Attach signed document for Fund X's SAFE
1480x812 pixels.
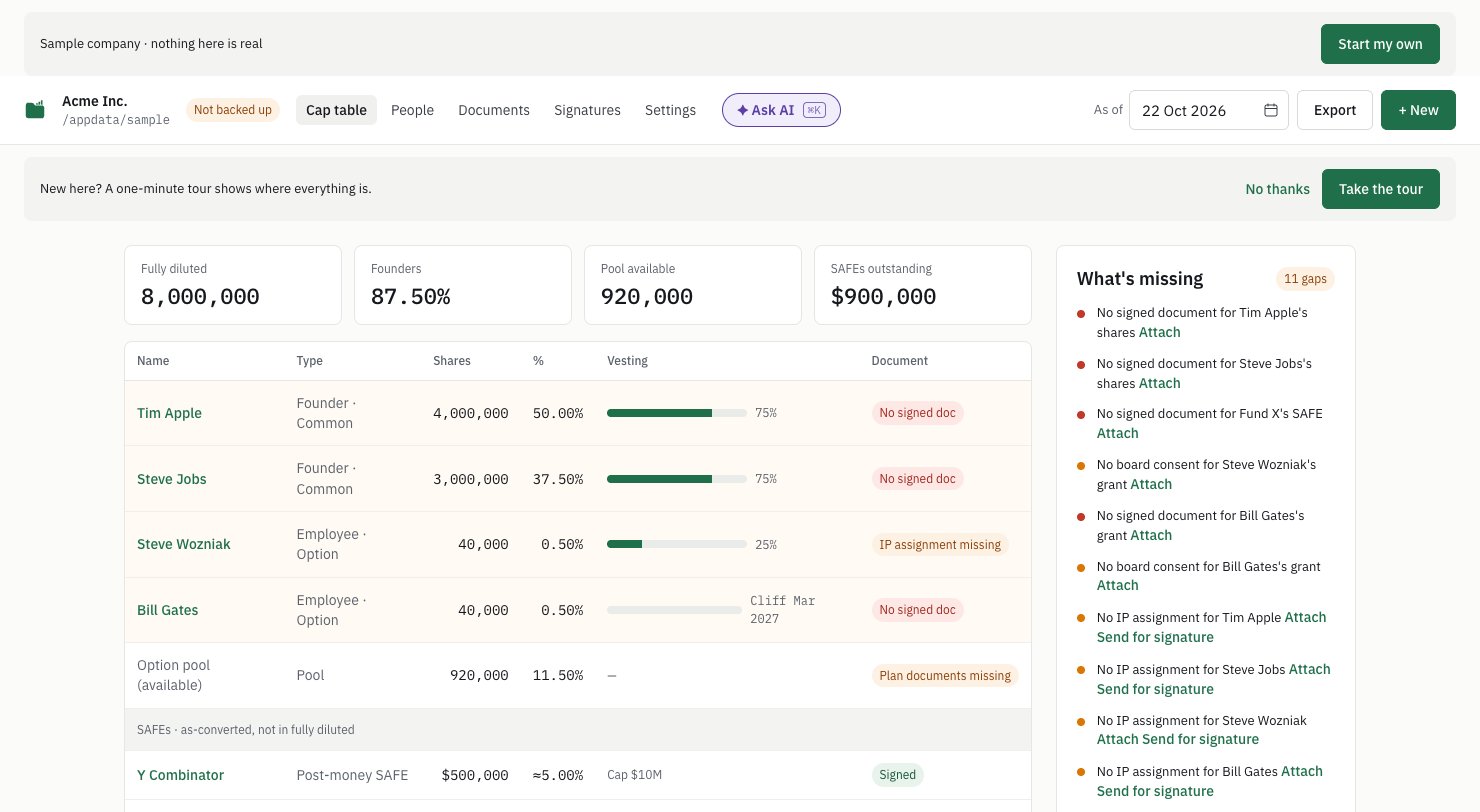point(1118,433)
